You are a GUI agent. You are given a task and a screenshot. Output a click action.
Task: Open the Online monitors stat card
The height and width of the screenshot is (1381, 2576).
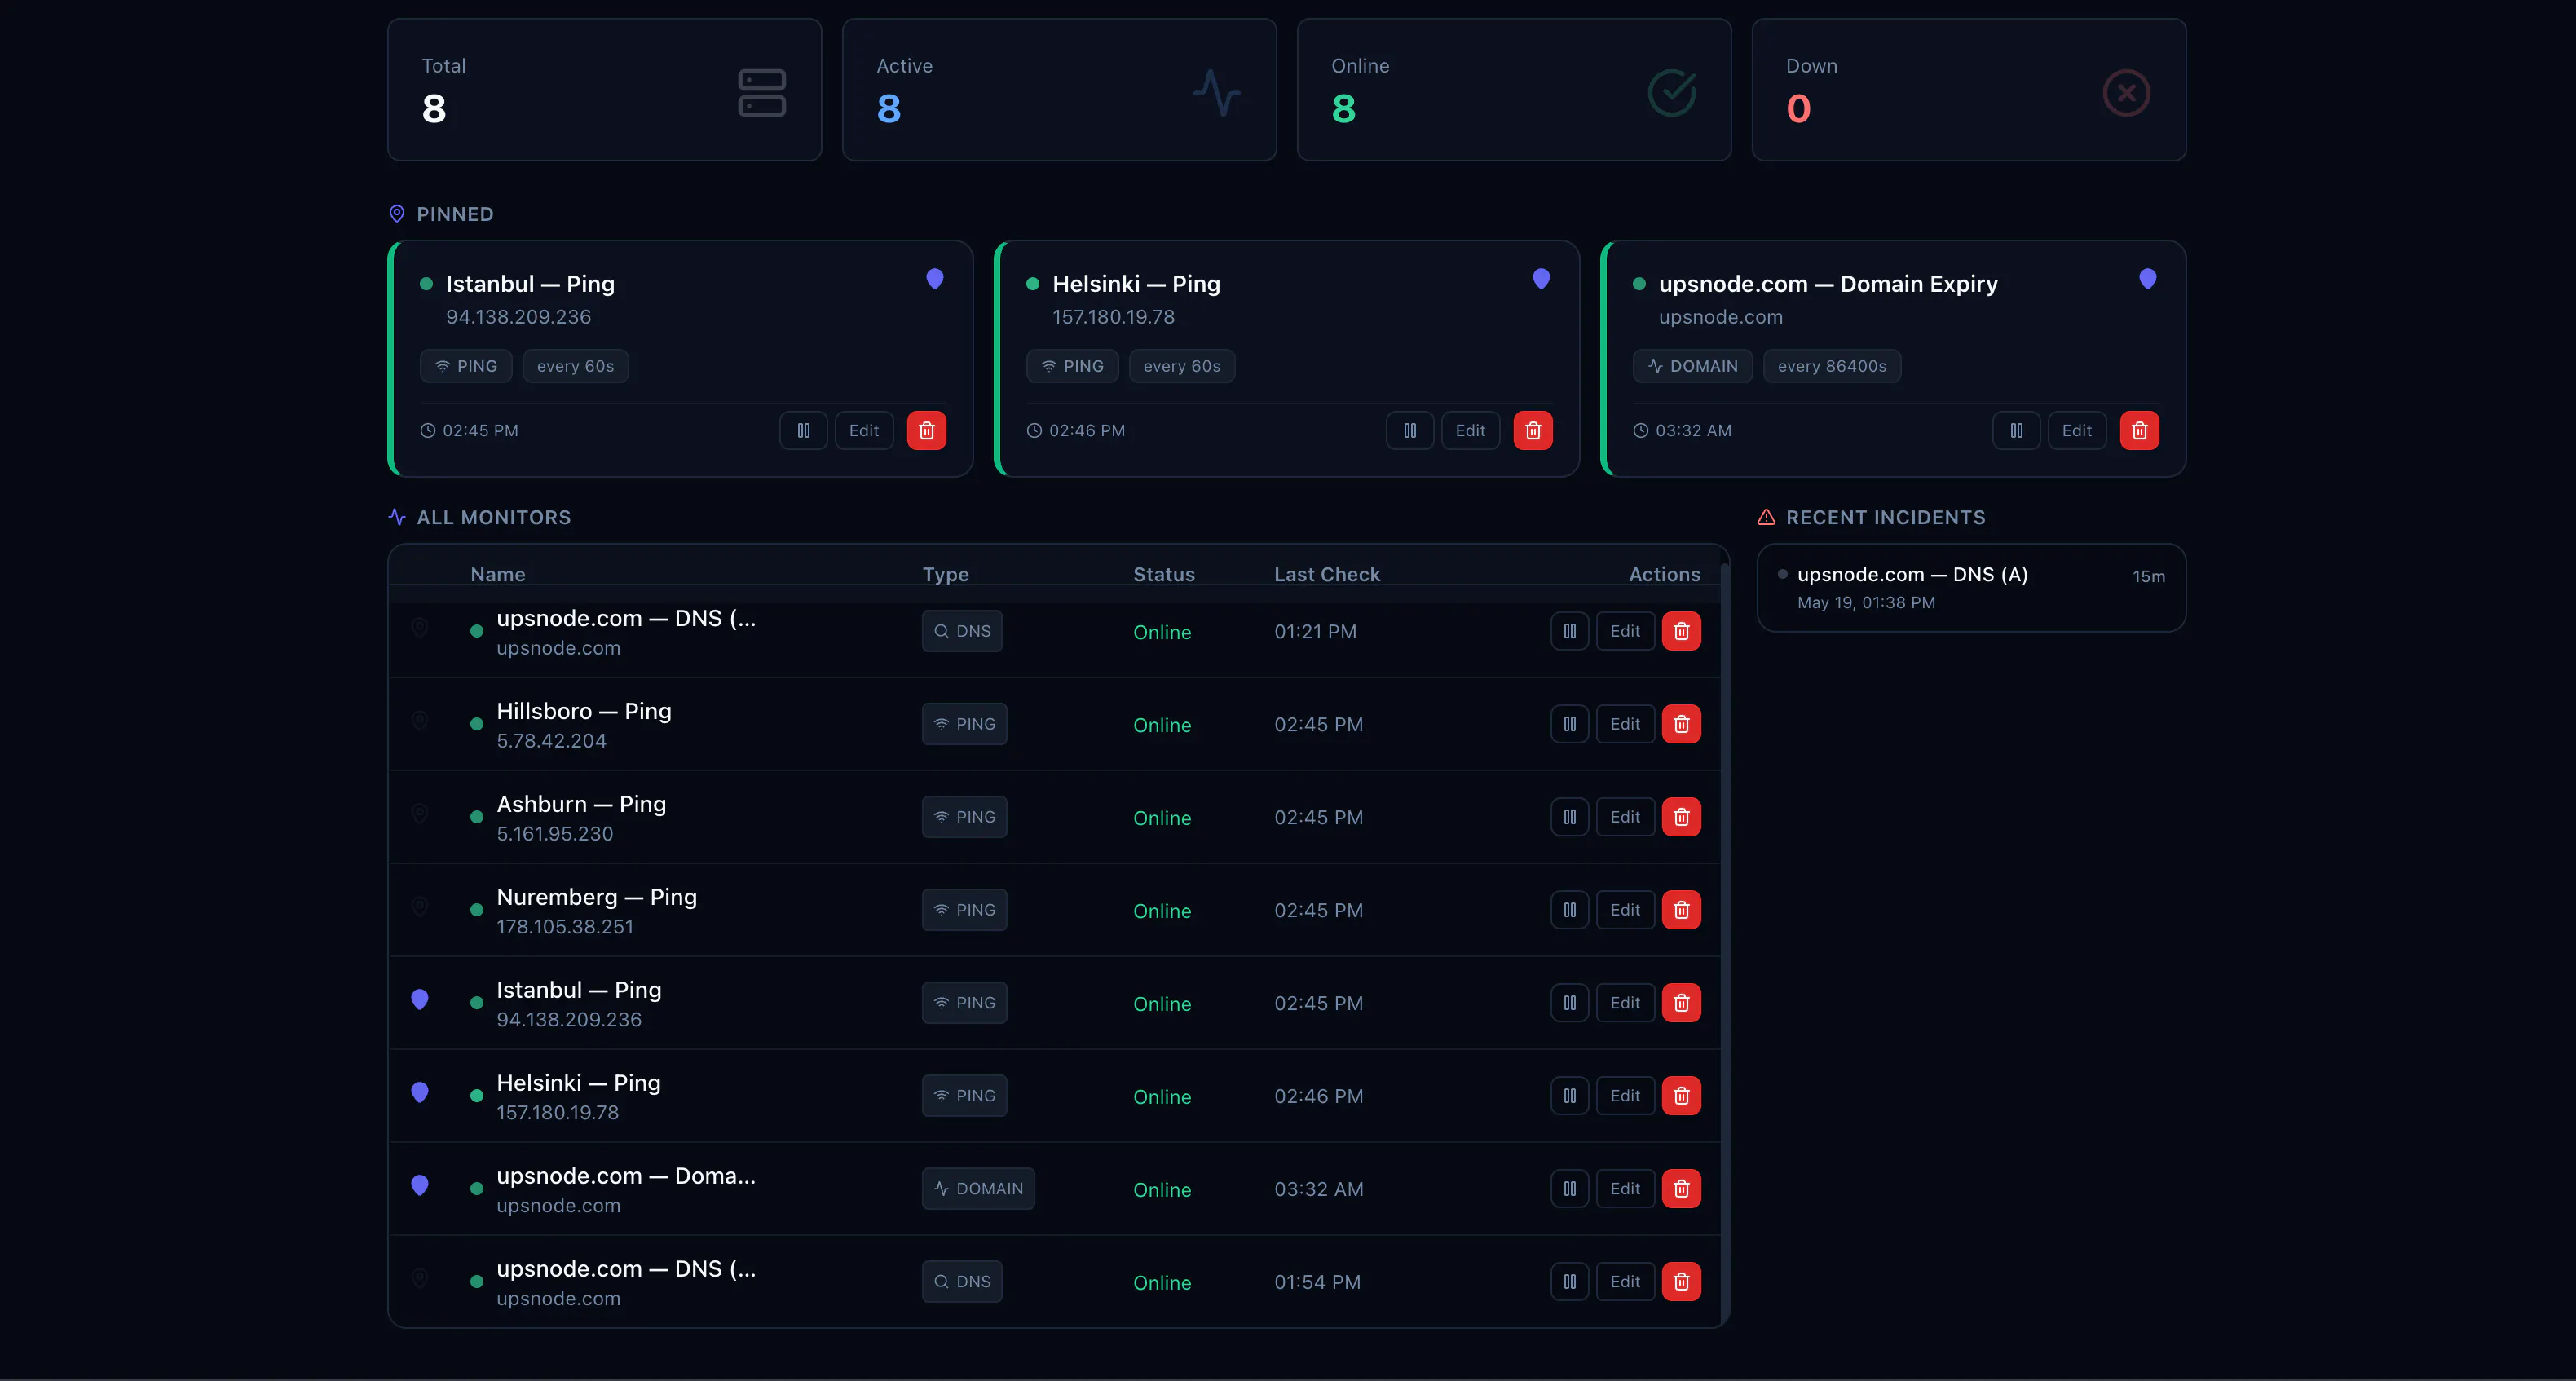(1514, 90)
